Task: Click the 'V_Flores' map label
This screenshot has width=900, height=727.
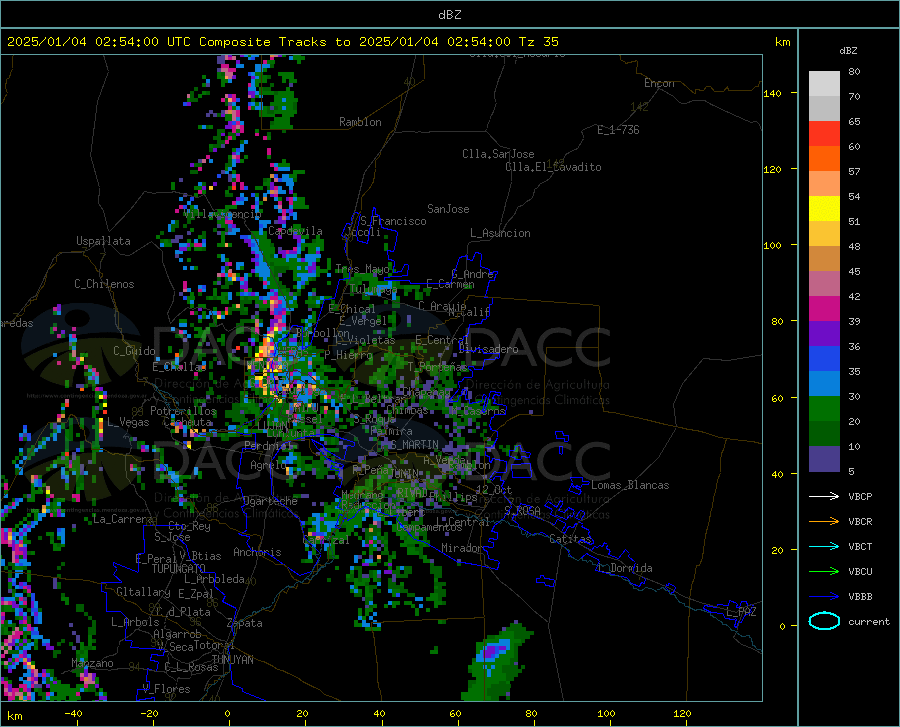Action: click(x=166, y=689)
